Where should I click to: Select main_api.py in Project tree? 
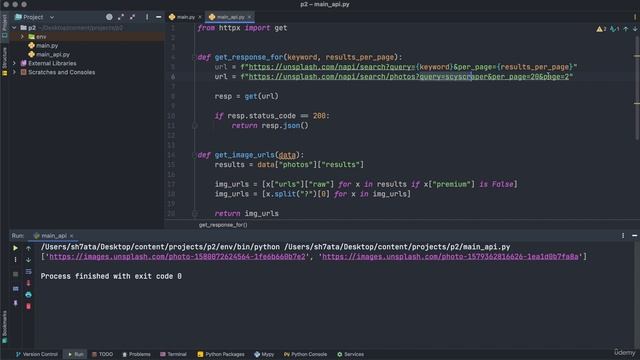[x=52, y=54]
